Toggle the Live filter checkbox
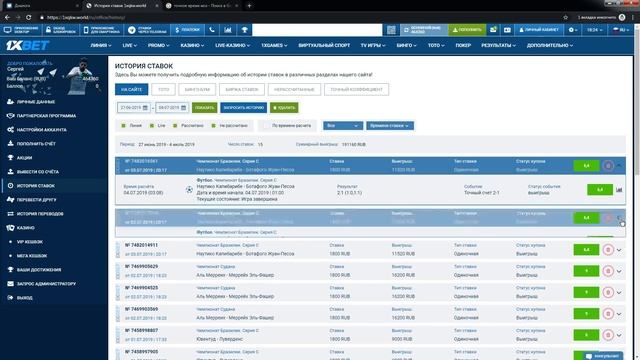640x360 pixels. coord(152,126)
